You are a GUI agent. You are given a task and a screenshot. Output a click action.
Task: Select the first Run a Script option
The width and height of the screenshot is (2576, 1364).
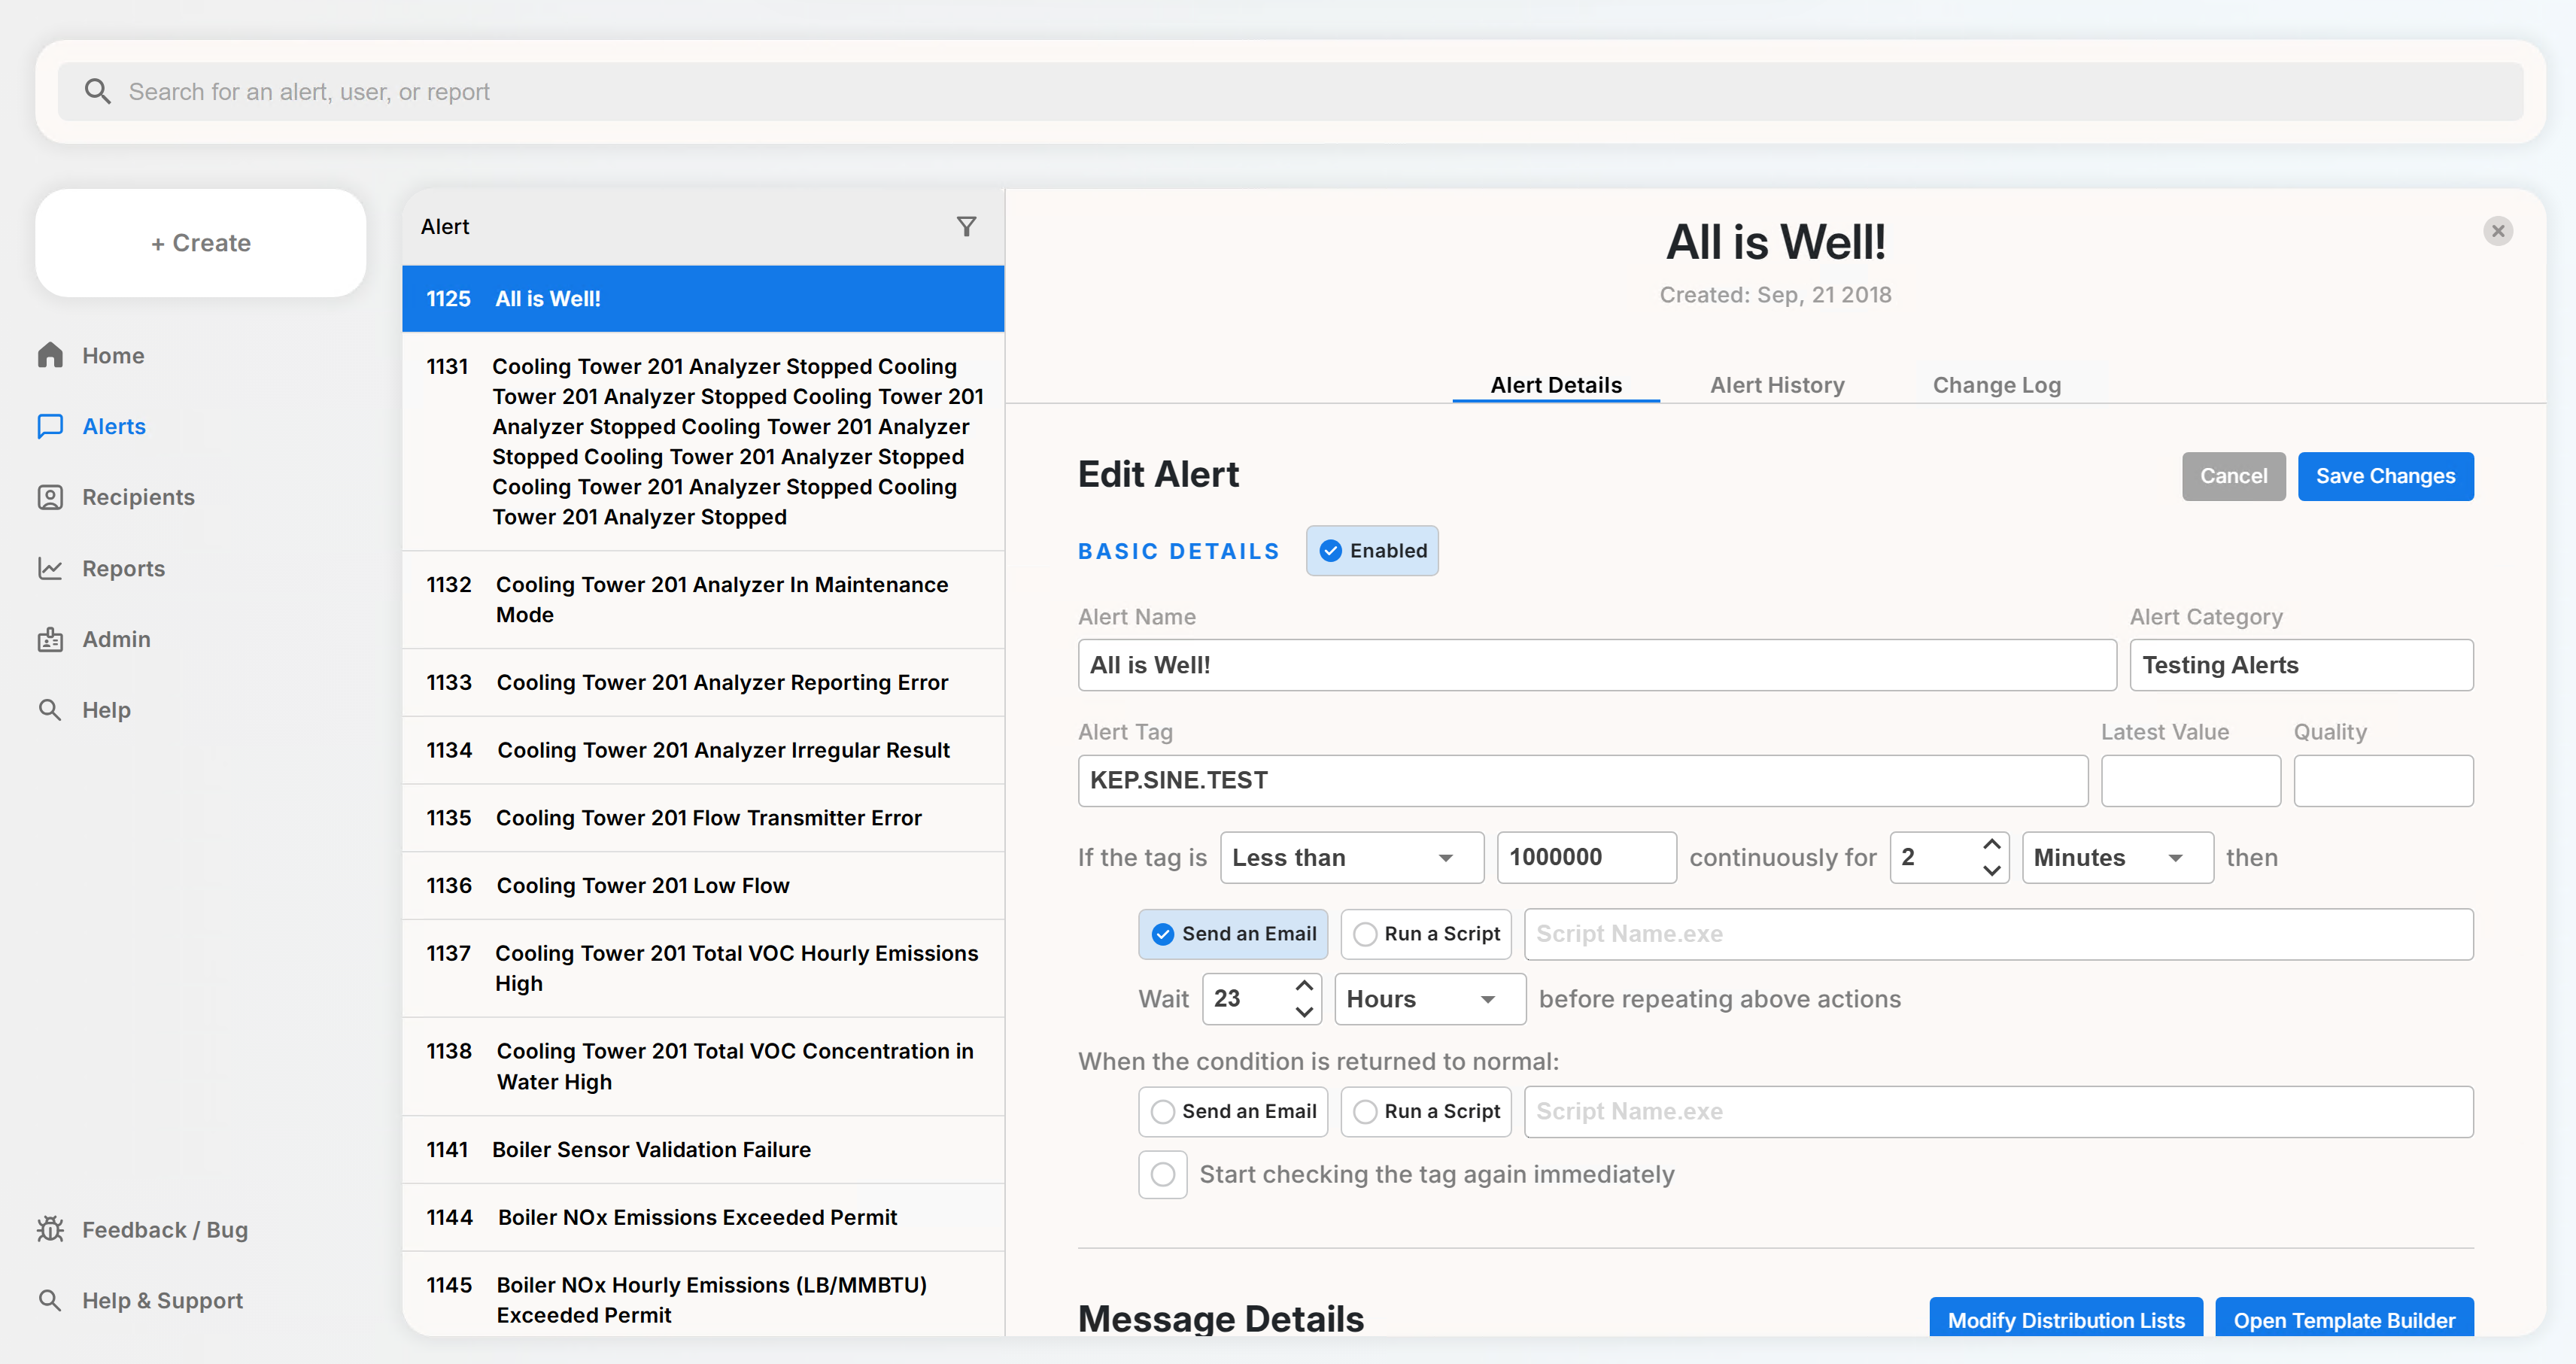[x=1365, y=934]
